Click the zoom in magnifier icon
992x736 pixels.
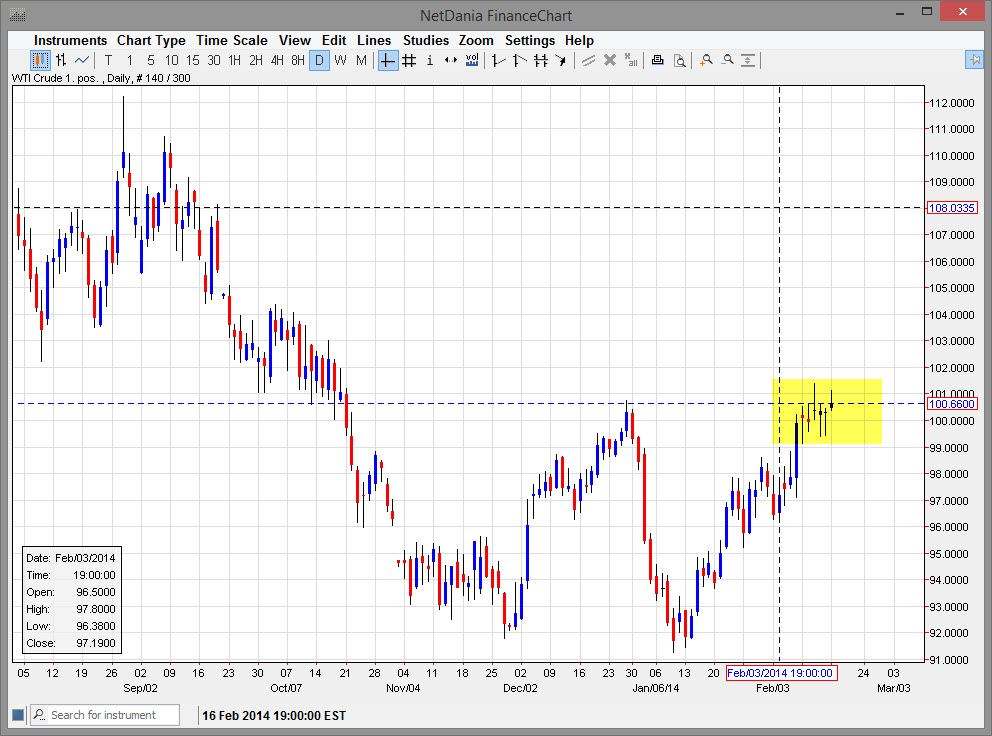tap(707, 61)
